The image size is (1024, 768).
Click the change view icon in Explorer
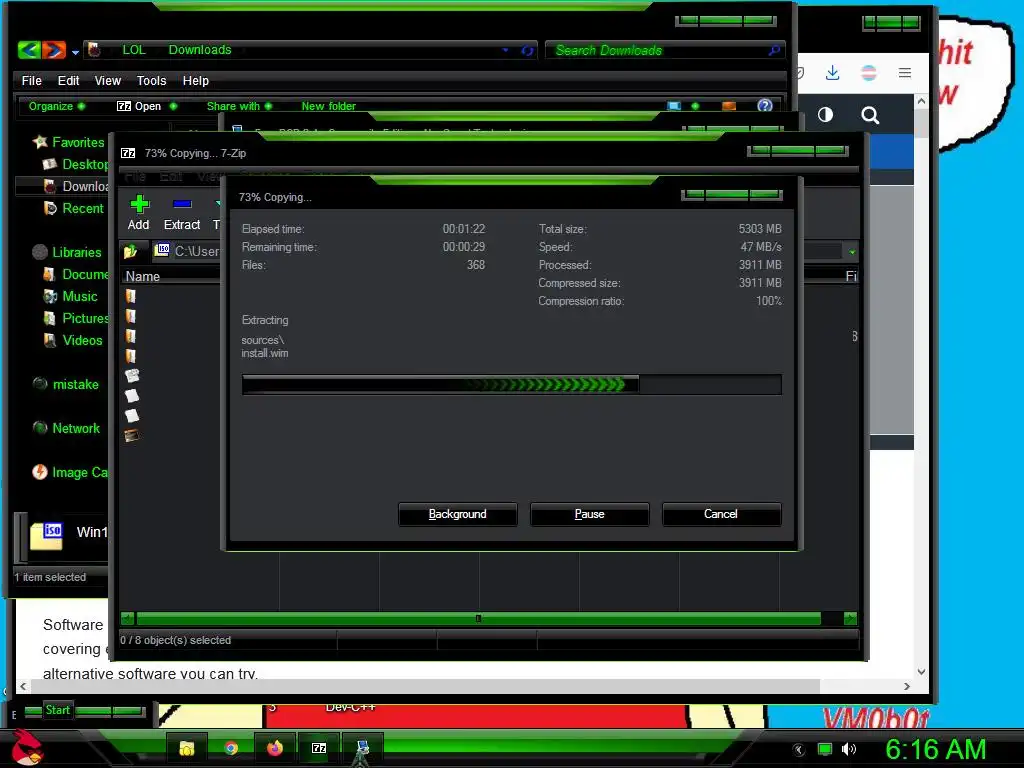[674, 106]
